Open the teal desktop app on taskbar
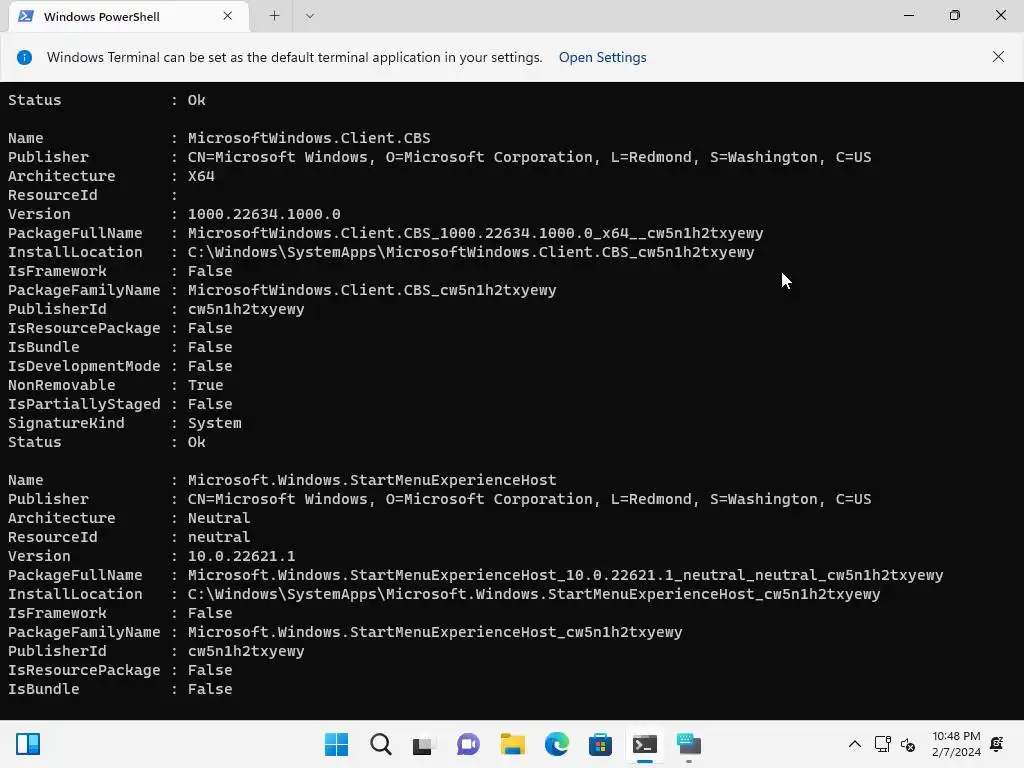This screenshot has height=768, width=1024. pyautogui.click(x=688, y=744)
